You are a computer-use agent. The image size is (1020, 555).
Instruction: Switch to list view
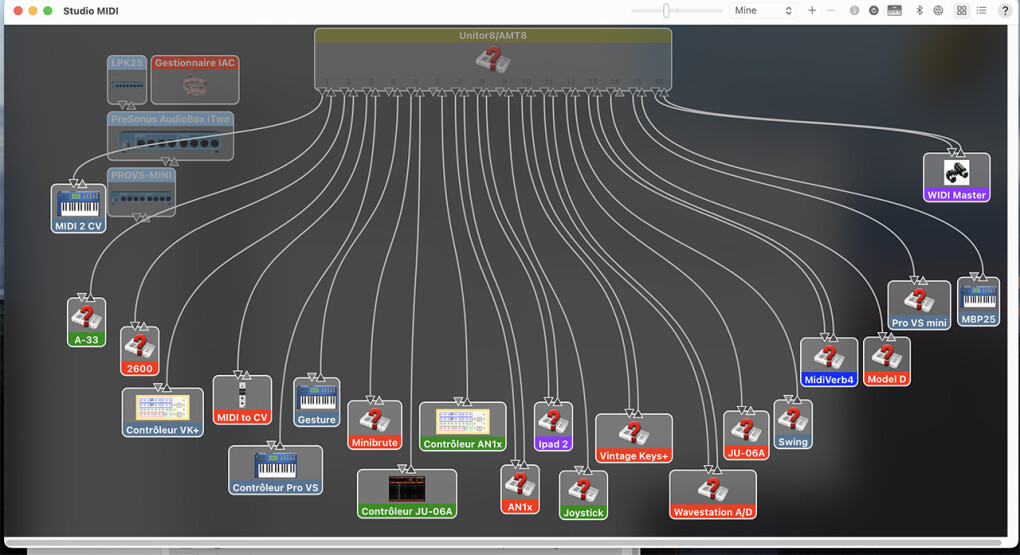click(x=982, y=10)
